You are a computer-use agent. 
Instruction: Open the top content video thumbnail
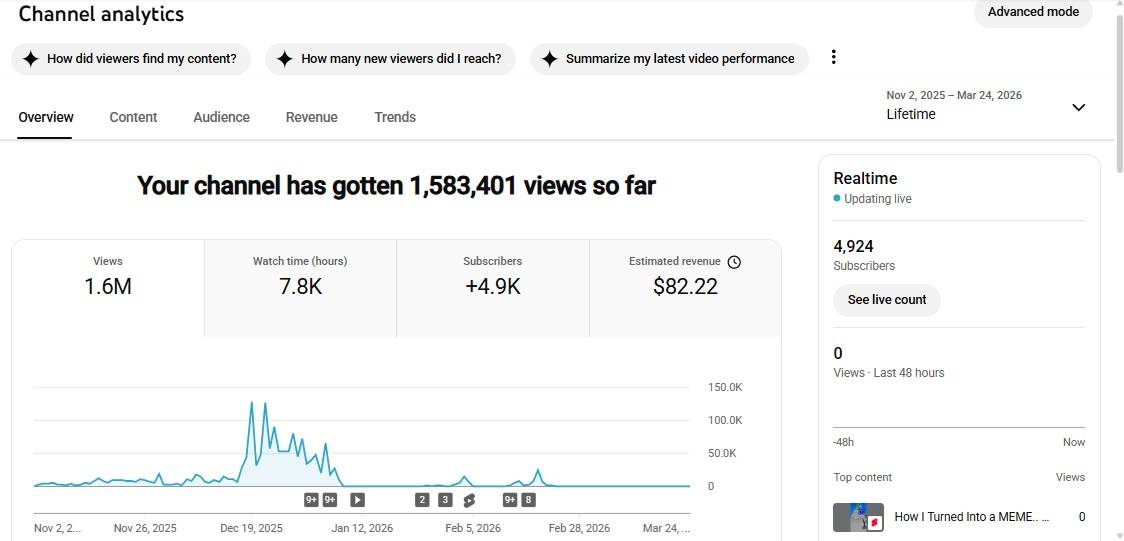click(858, 517)
